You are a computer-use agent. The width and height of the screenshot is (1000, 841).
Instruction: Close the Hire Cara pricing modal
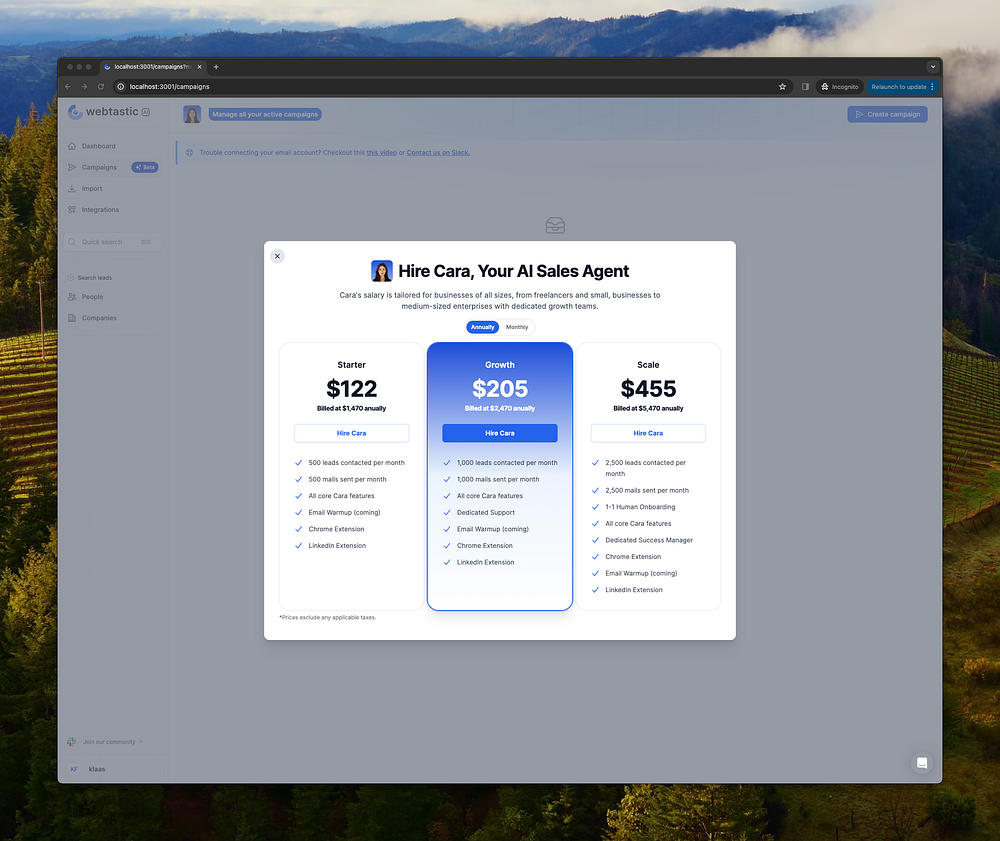[x=277, y=256]
